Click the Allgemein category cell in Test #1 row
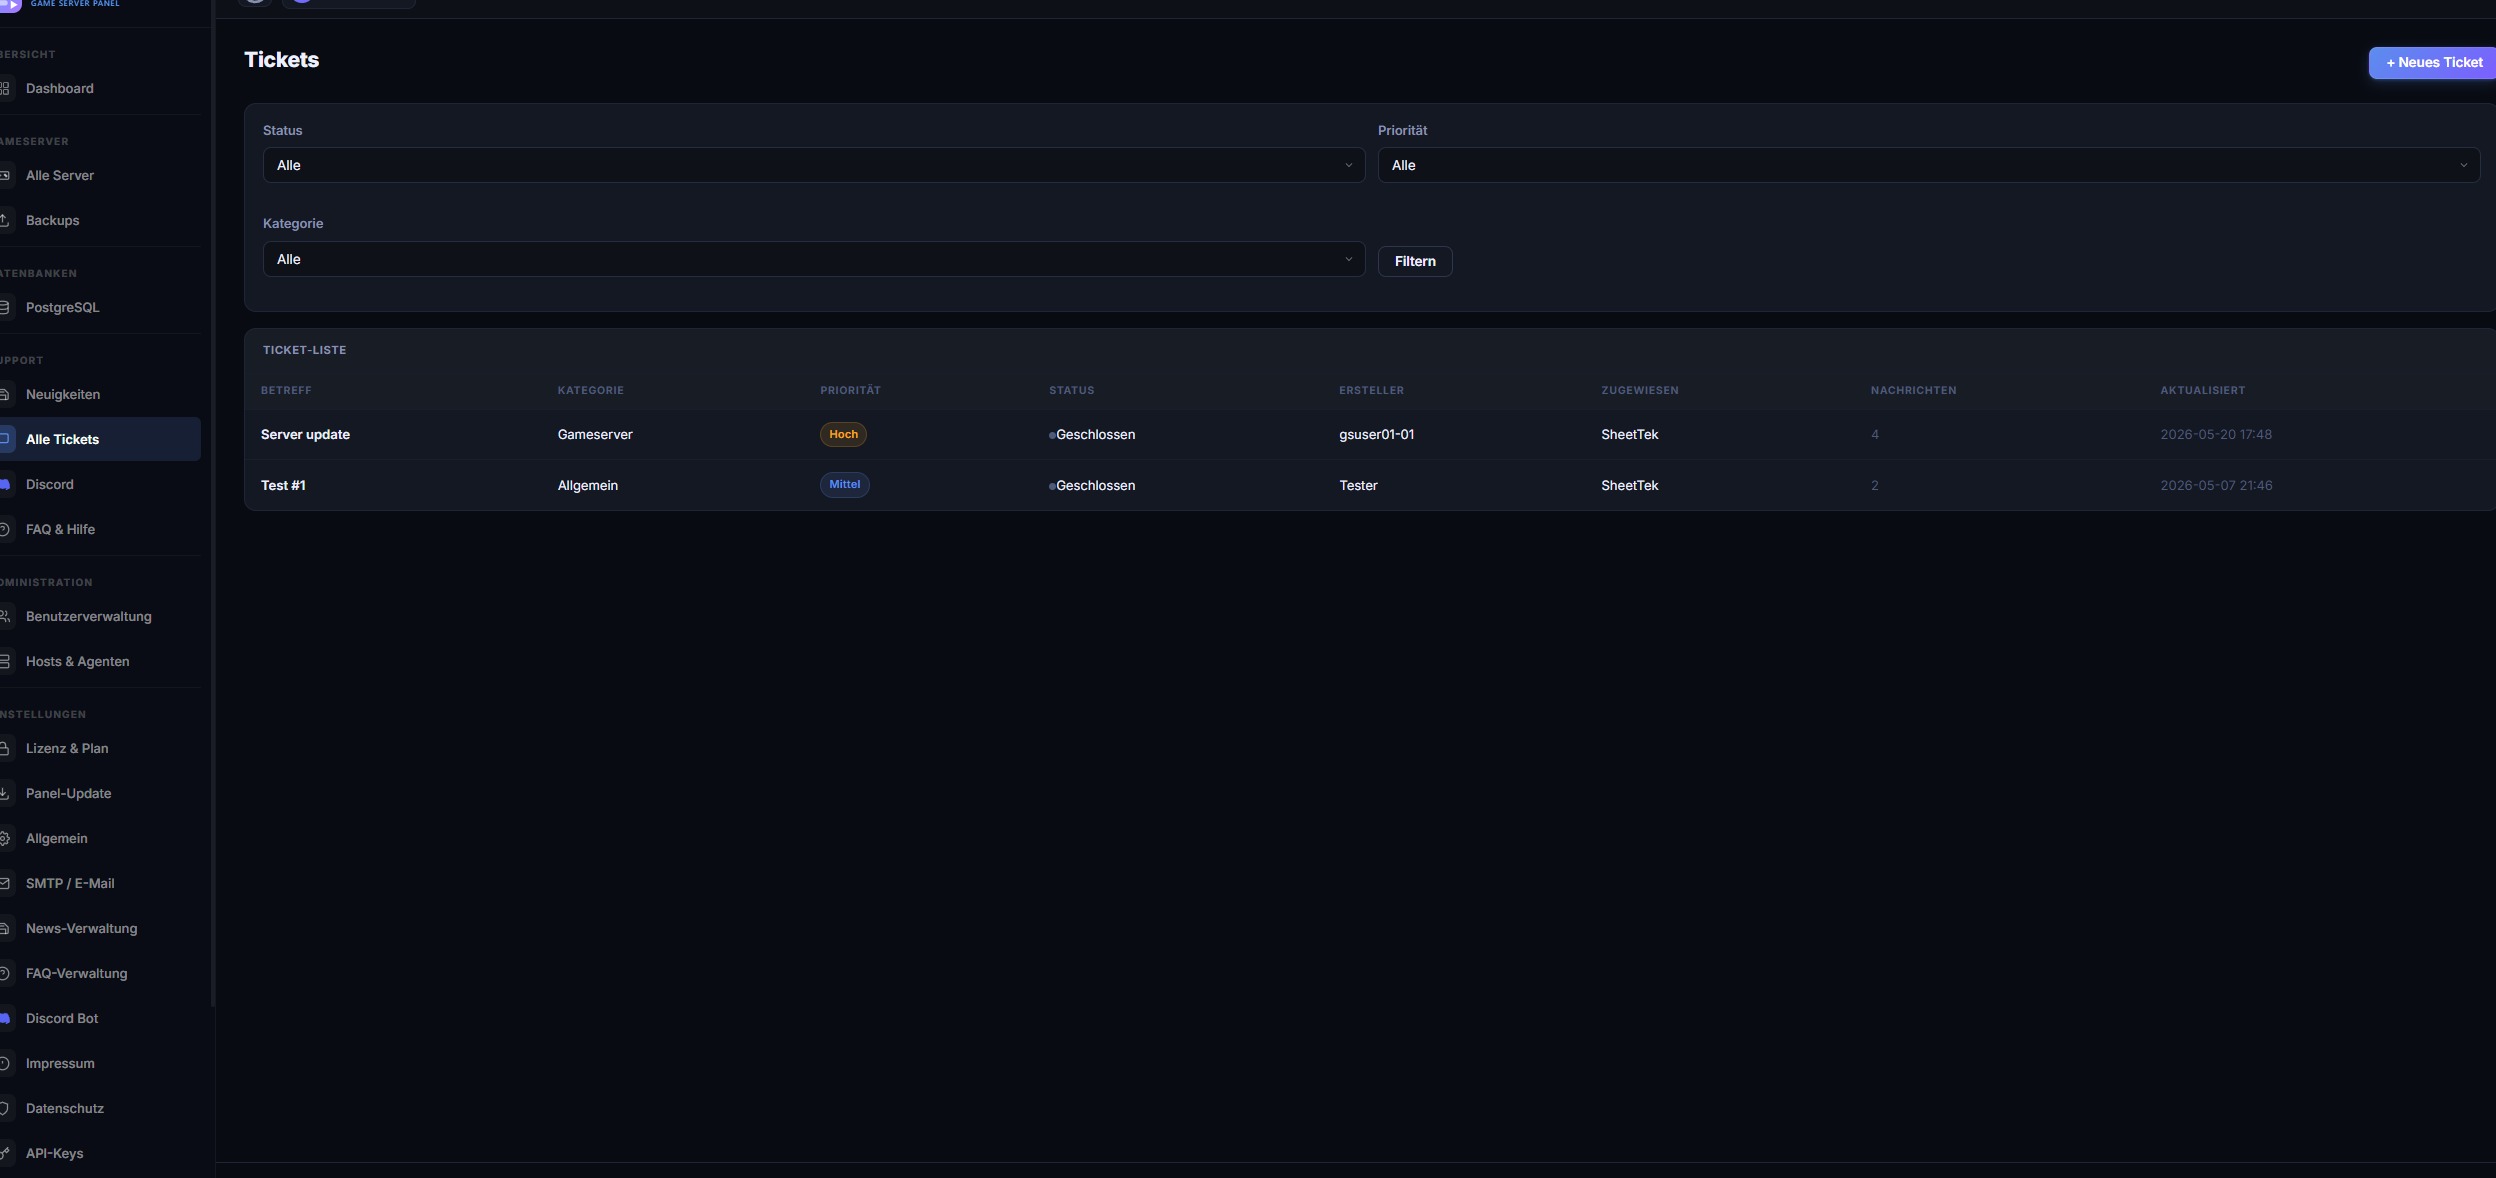 587,486
